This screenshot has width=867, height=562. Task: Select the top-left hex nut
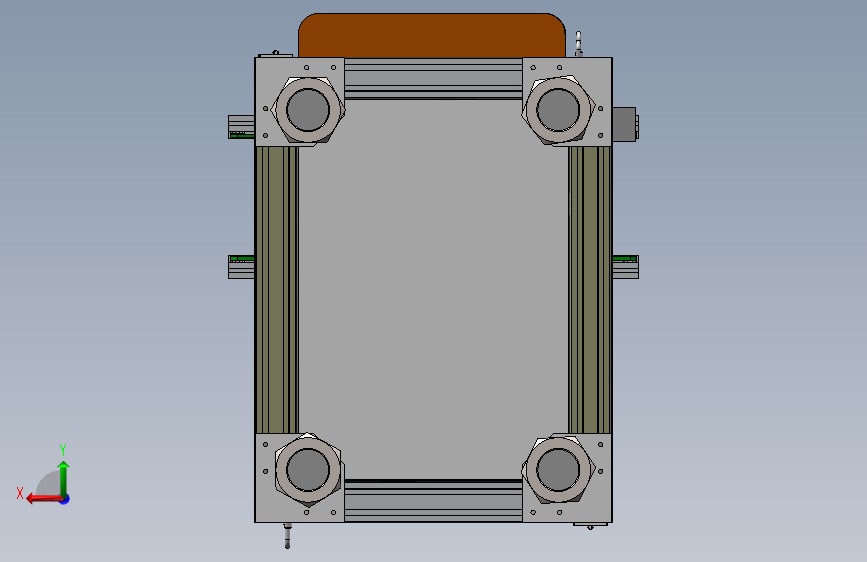[x=308, y=110]
